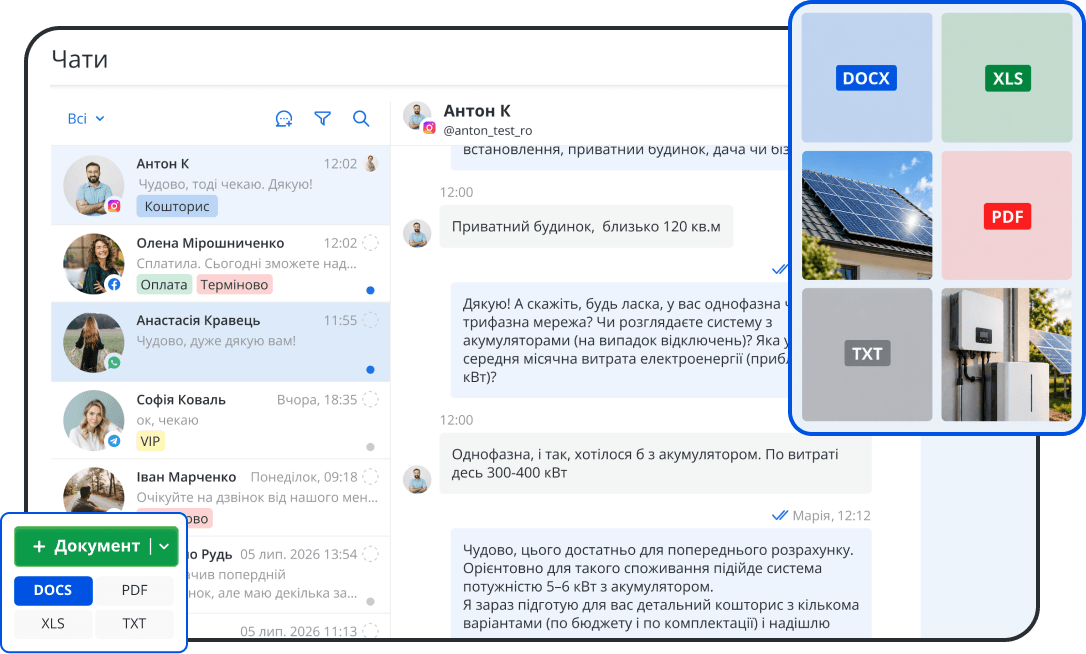Select the DOCS format option
Screen dimensions: 1086x654
point(53,590)
